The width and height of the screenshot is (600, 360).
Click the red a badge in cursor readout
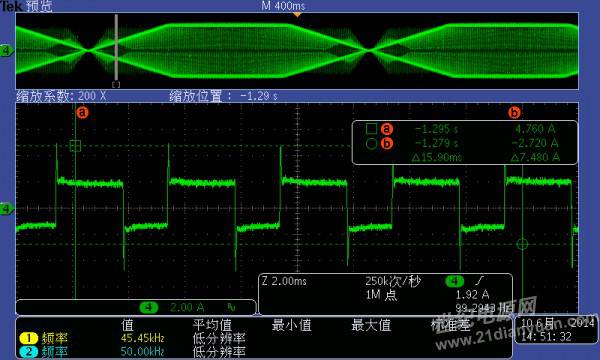click(387, 129)
